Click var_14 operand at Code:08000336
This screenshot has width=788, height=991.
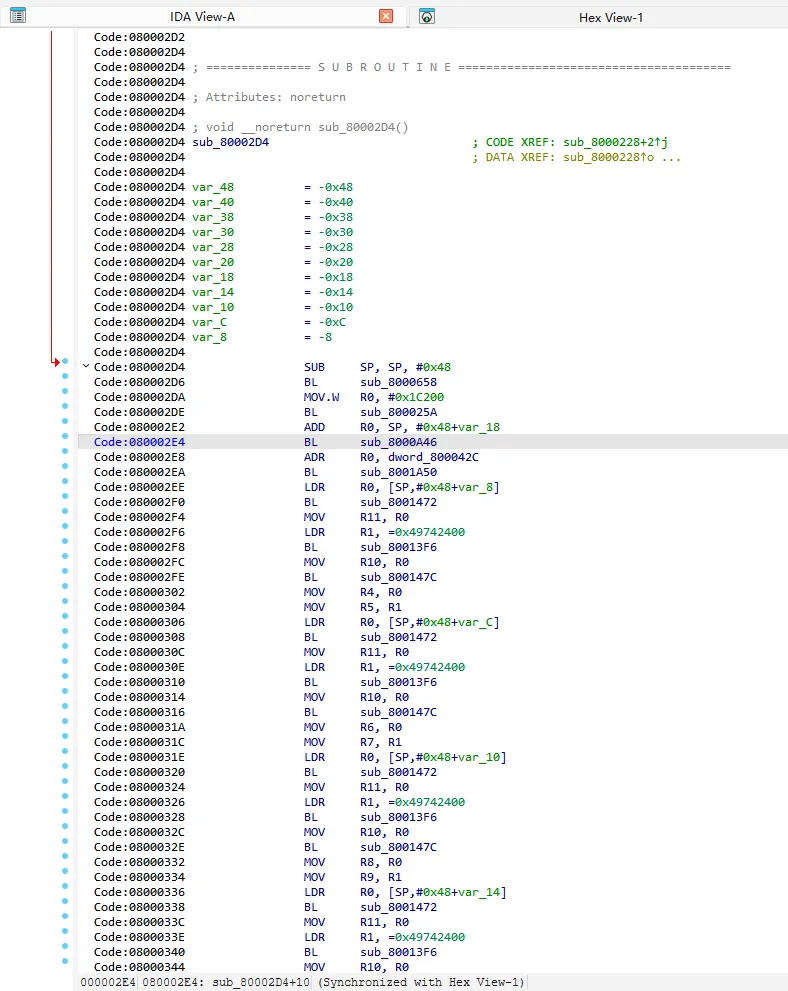[x=481, y=892]
